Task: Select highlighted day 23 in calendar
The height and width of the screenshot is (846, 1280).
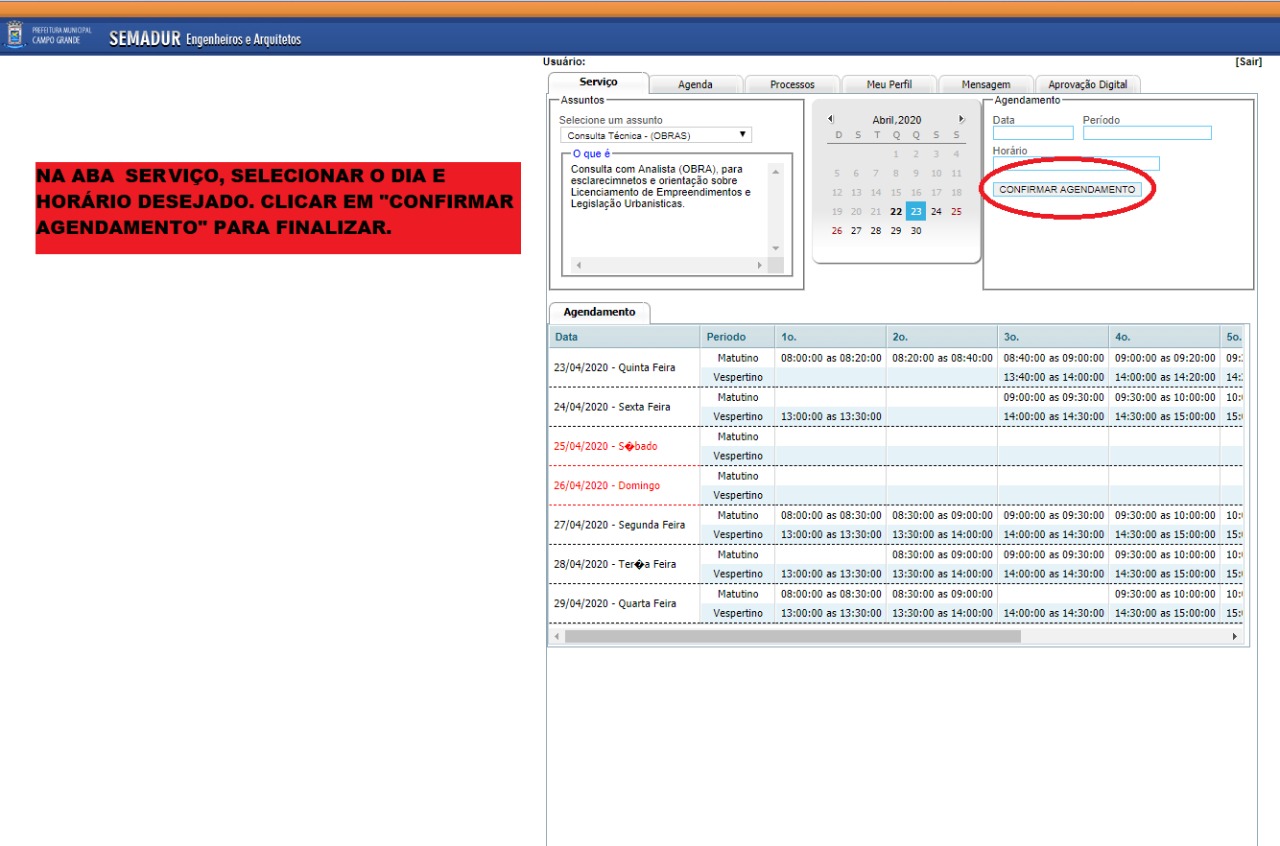Action: pos(916,211)
